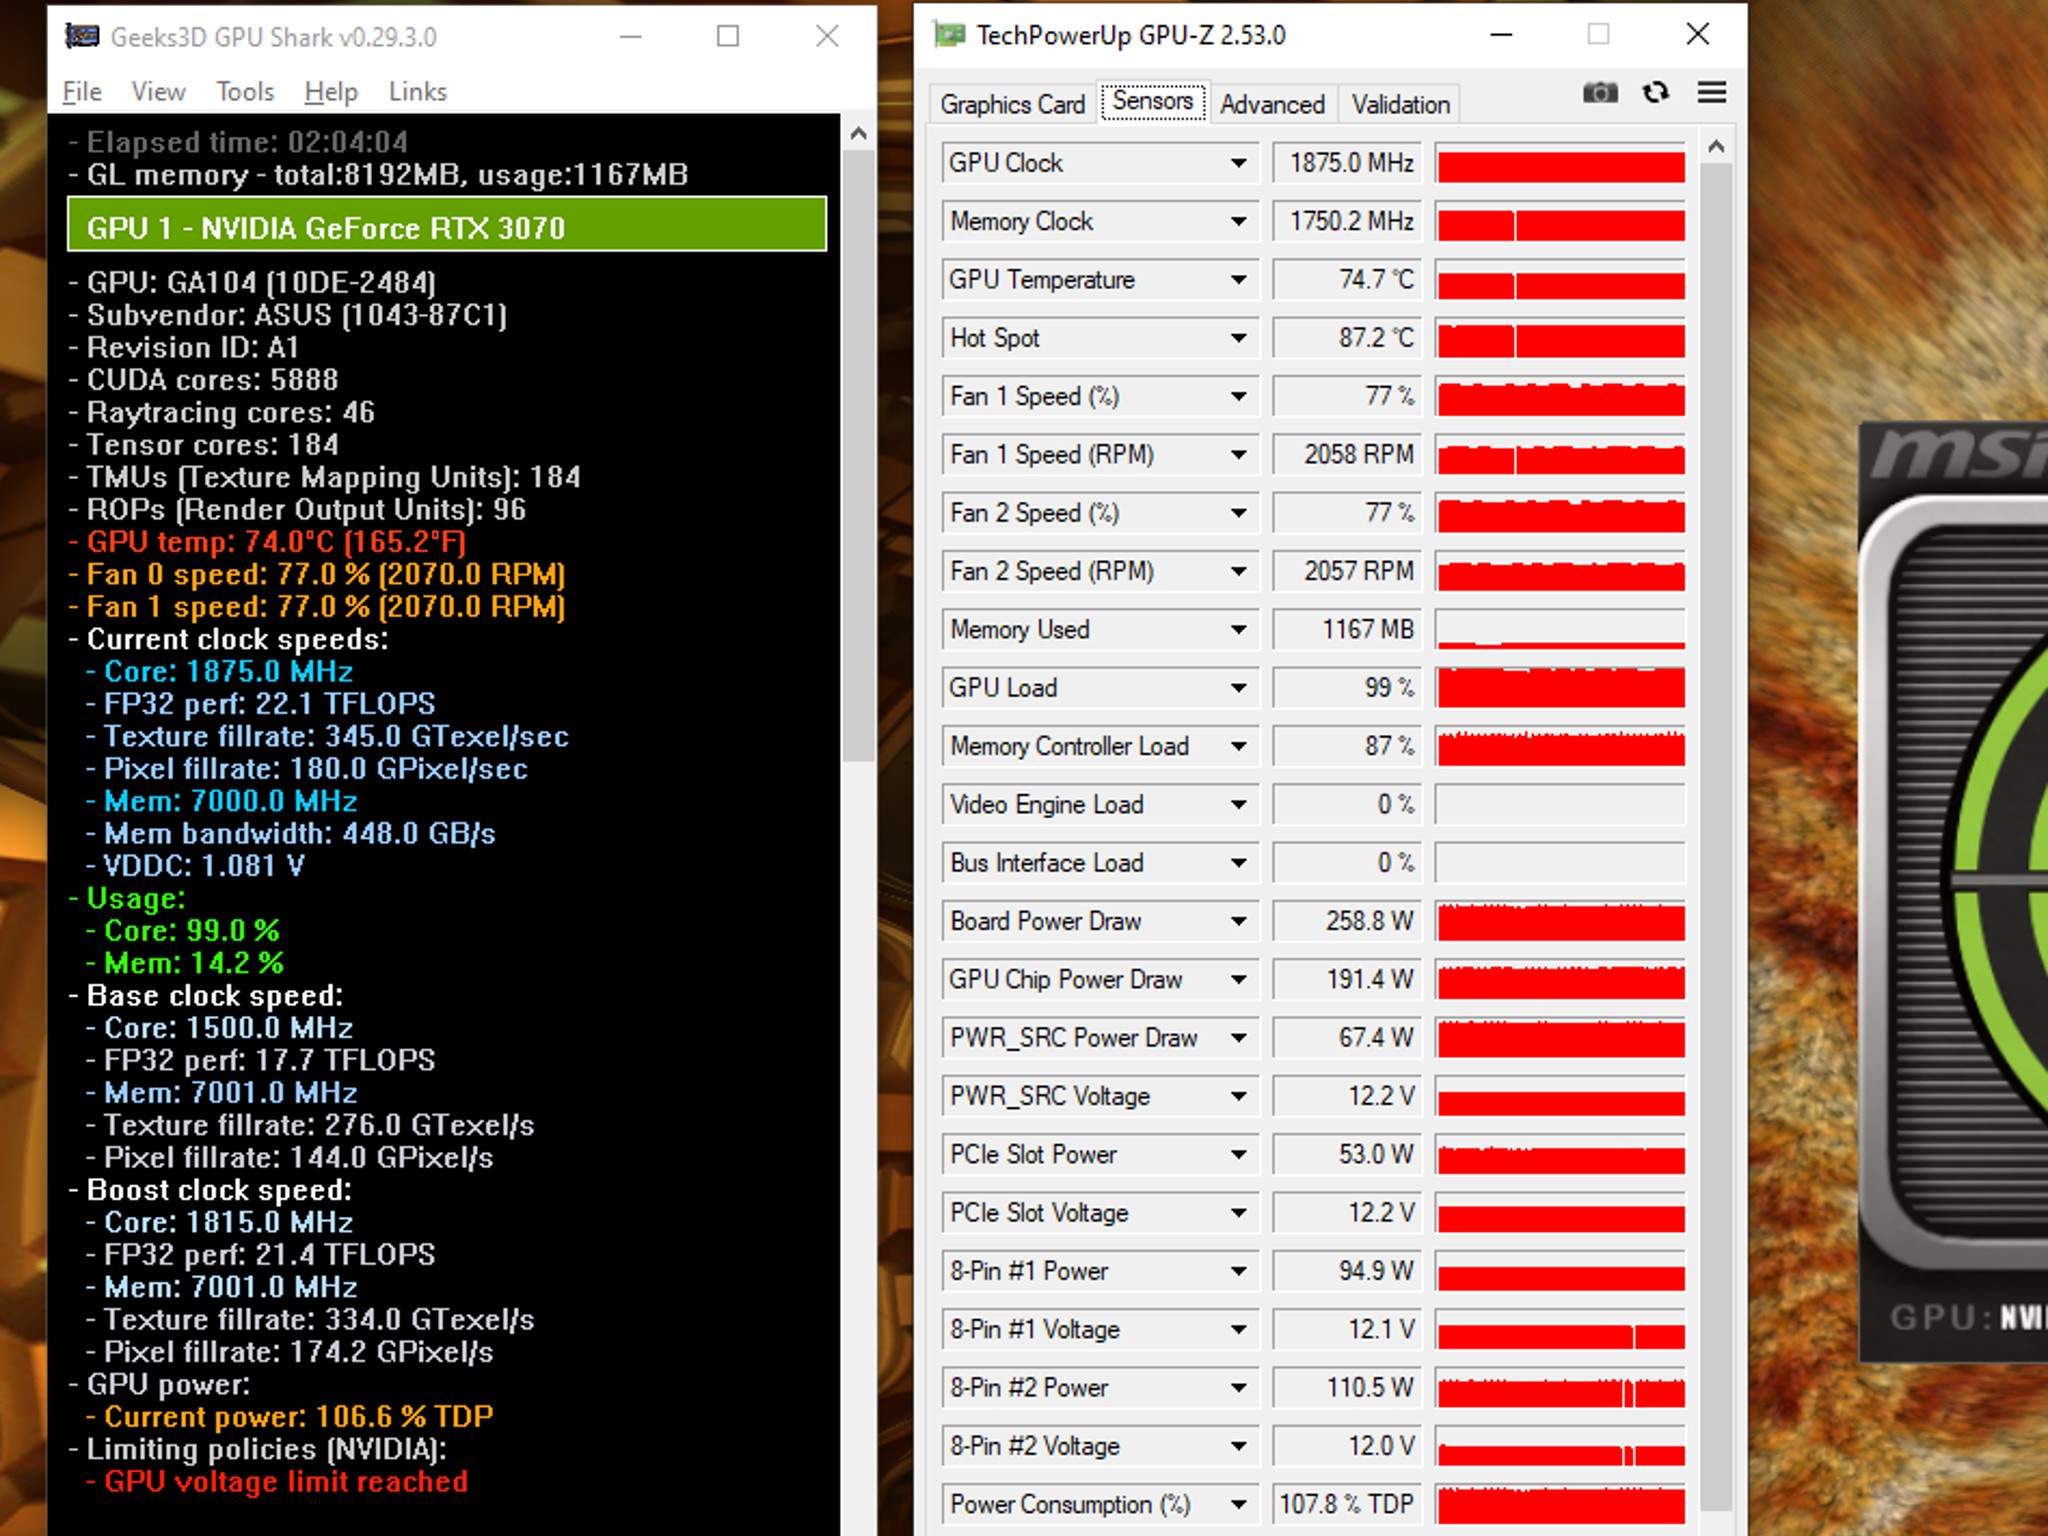
Task: Switch to the Graphics Card tab
Action: click(1012, 104)
